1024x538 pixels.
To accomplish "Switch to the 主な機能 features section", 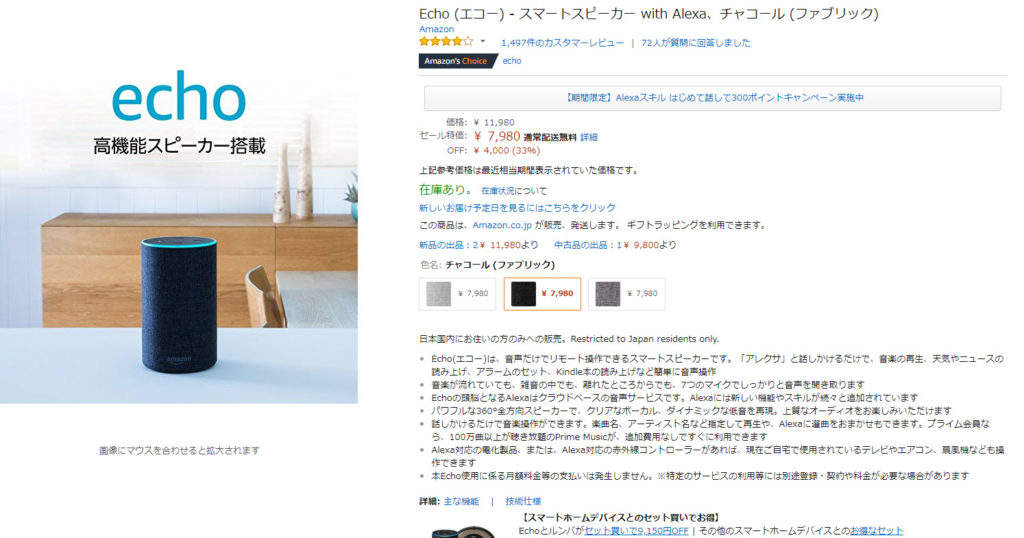I will (x=461, y=501).
